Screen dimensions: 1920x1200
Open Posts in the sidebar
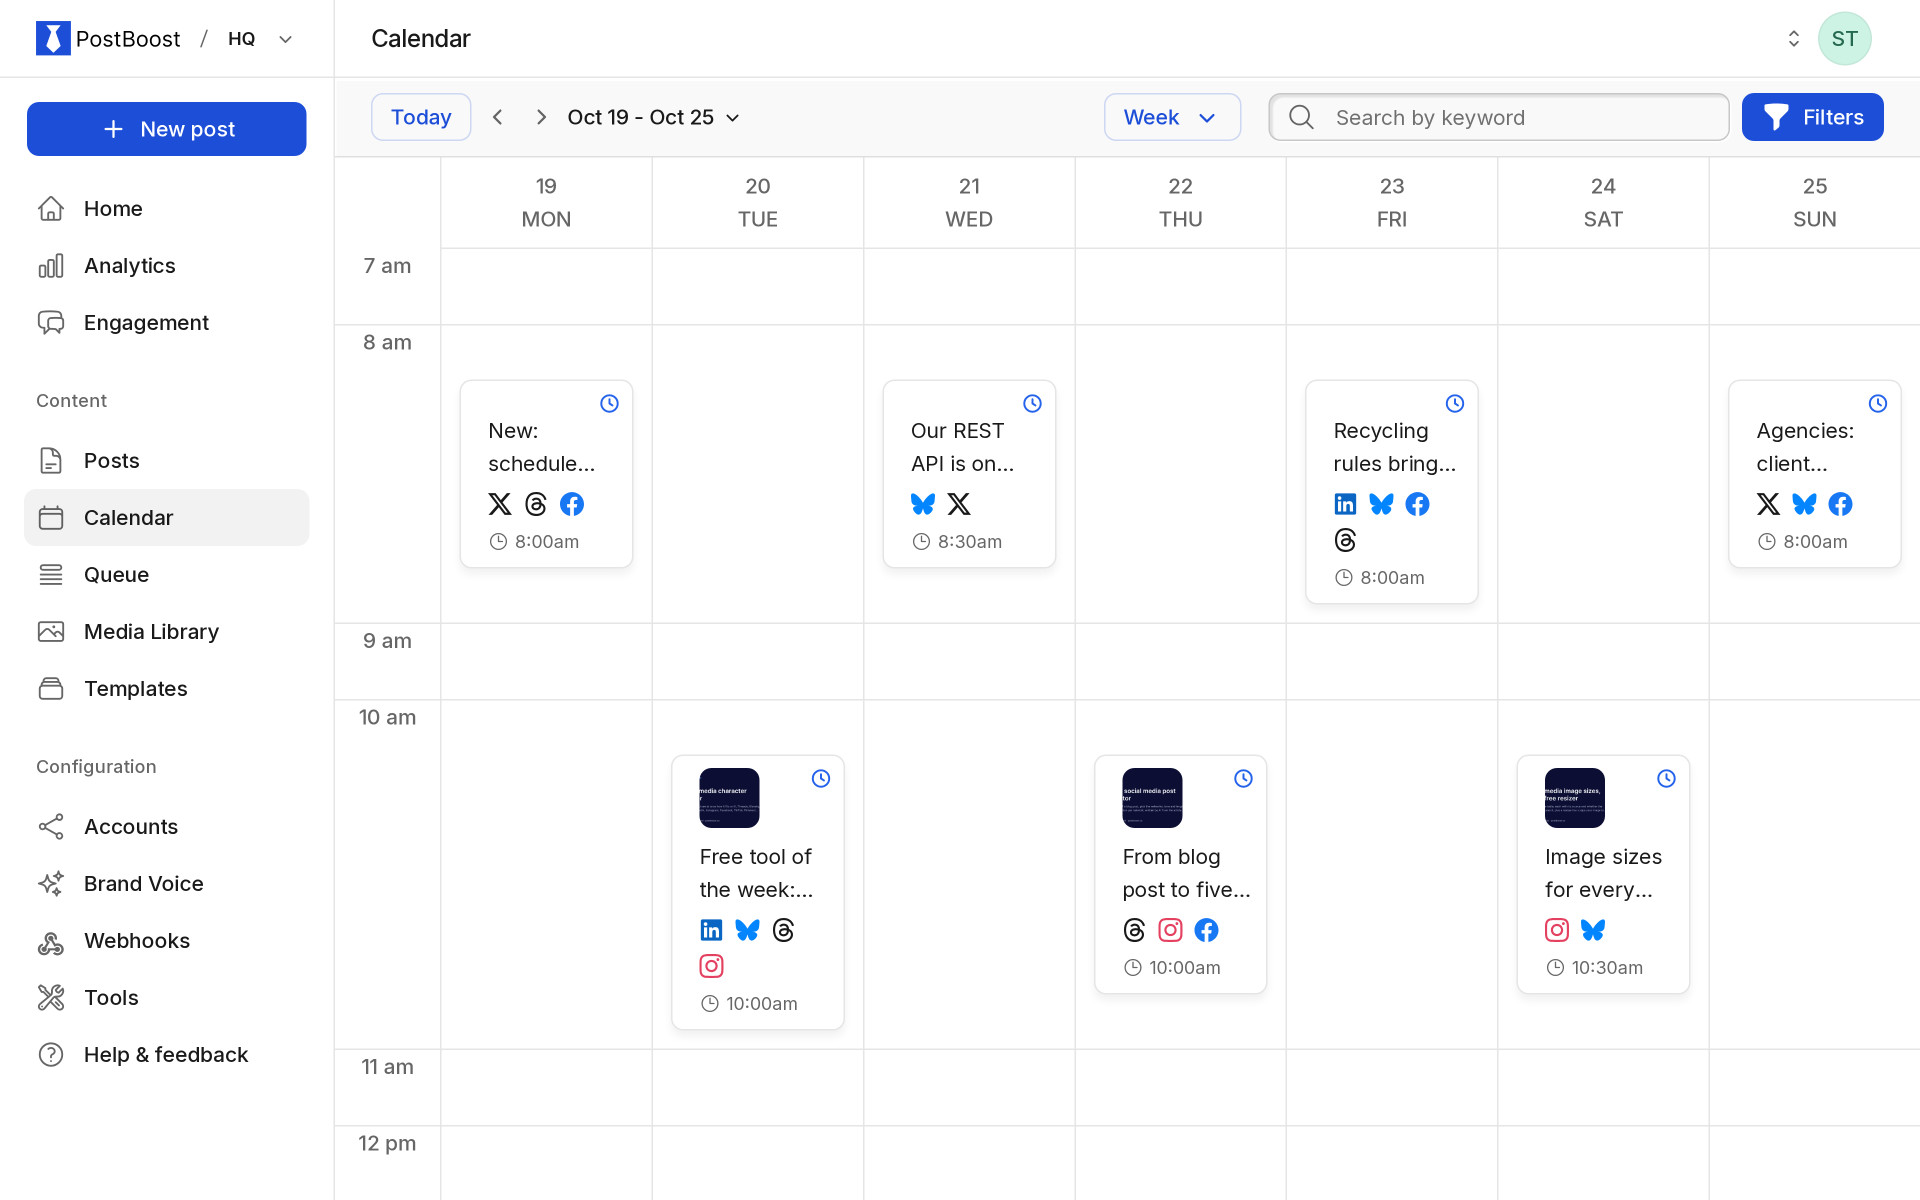coord(167,460)
